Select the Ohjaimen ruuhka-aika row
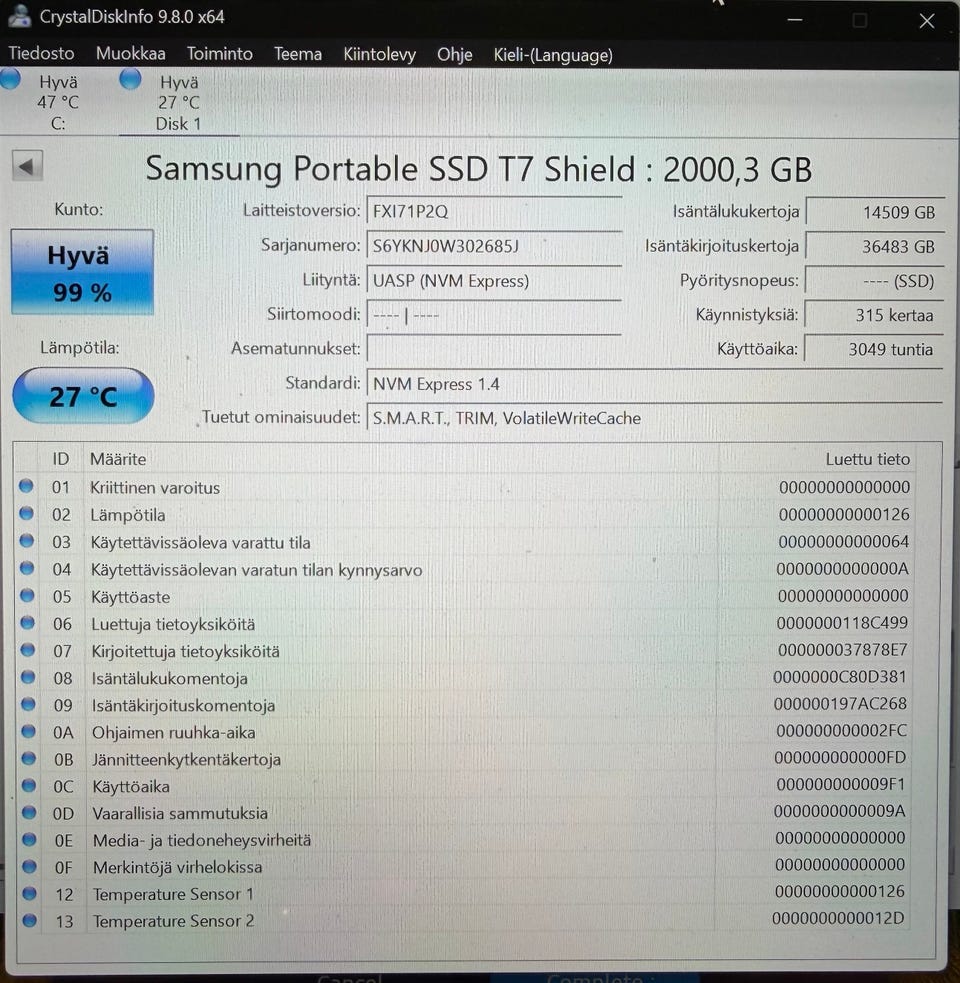Image resolution: width=960 pixels, height=983 pixels. (464, 732)
